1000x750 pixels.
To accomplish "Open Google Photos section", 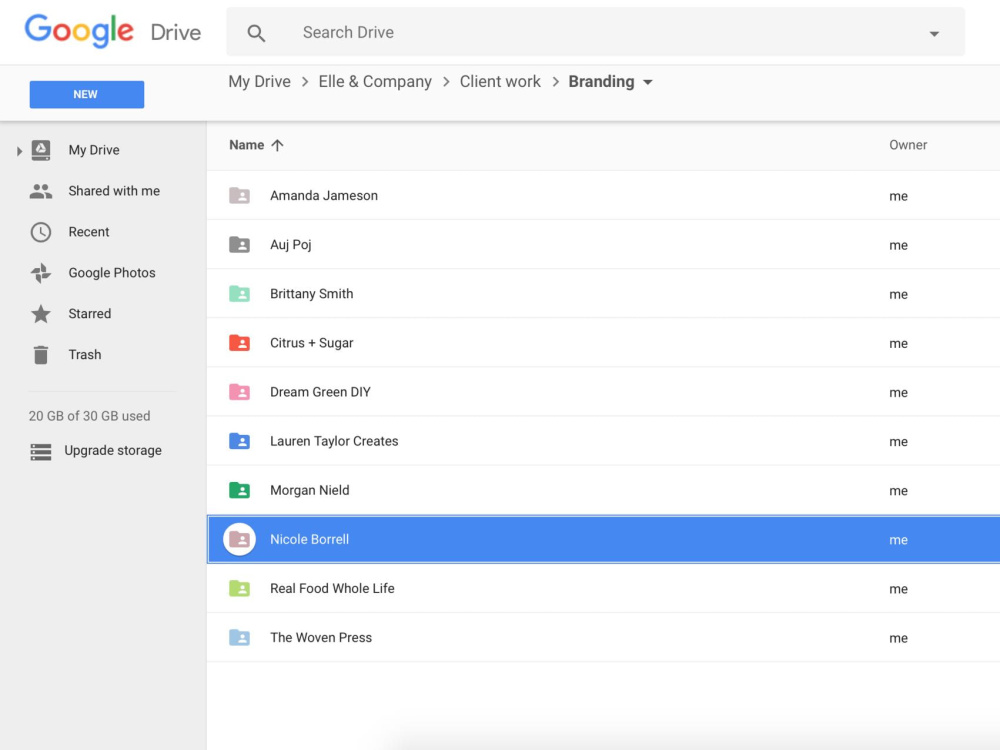I will [112, 273].
